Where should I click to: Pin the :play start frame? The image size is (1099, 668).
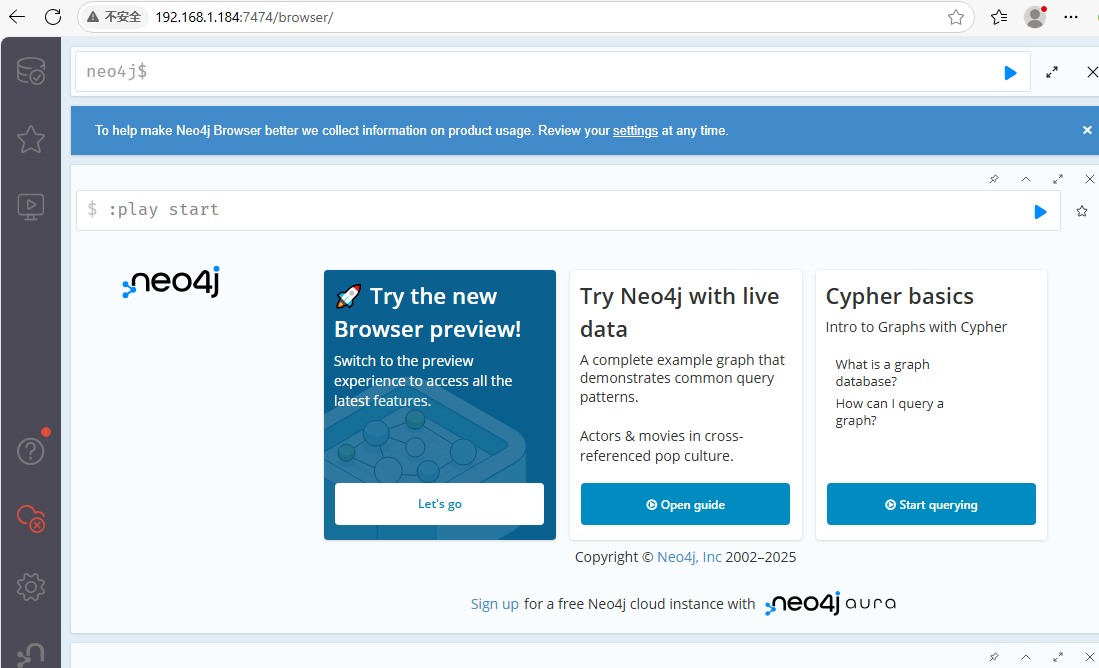pos(994,178)
